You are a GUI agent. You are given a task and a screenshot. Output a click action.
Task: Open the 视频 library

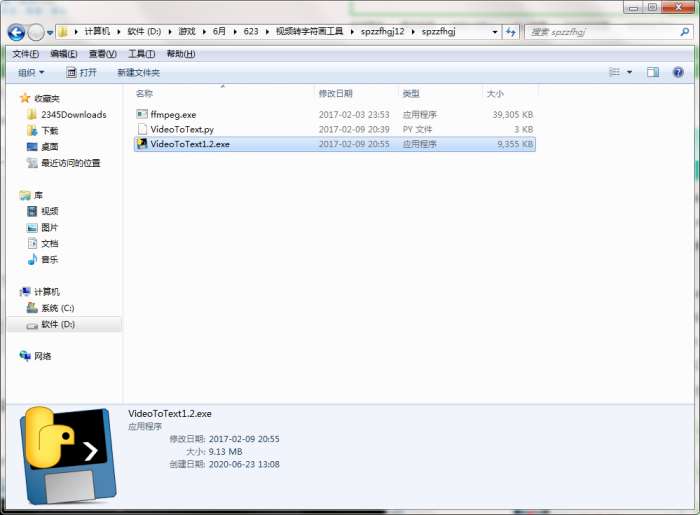pos(50,211)
